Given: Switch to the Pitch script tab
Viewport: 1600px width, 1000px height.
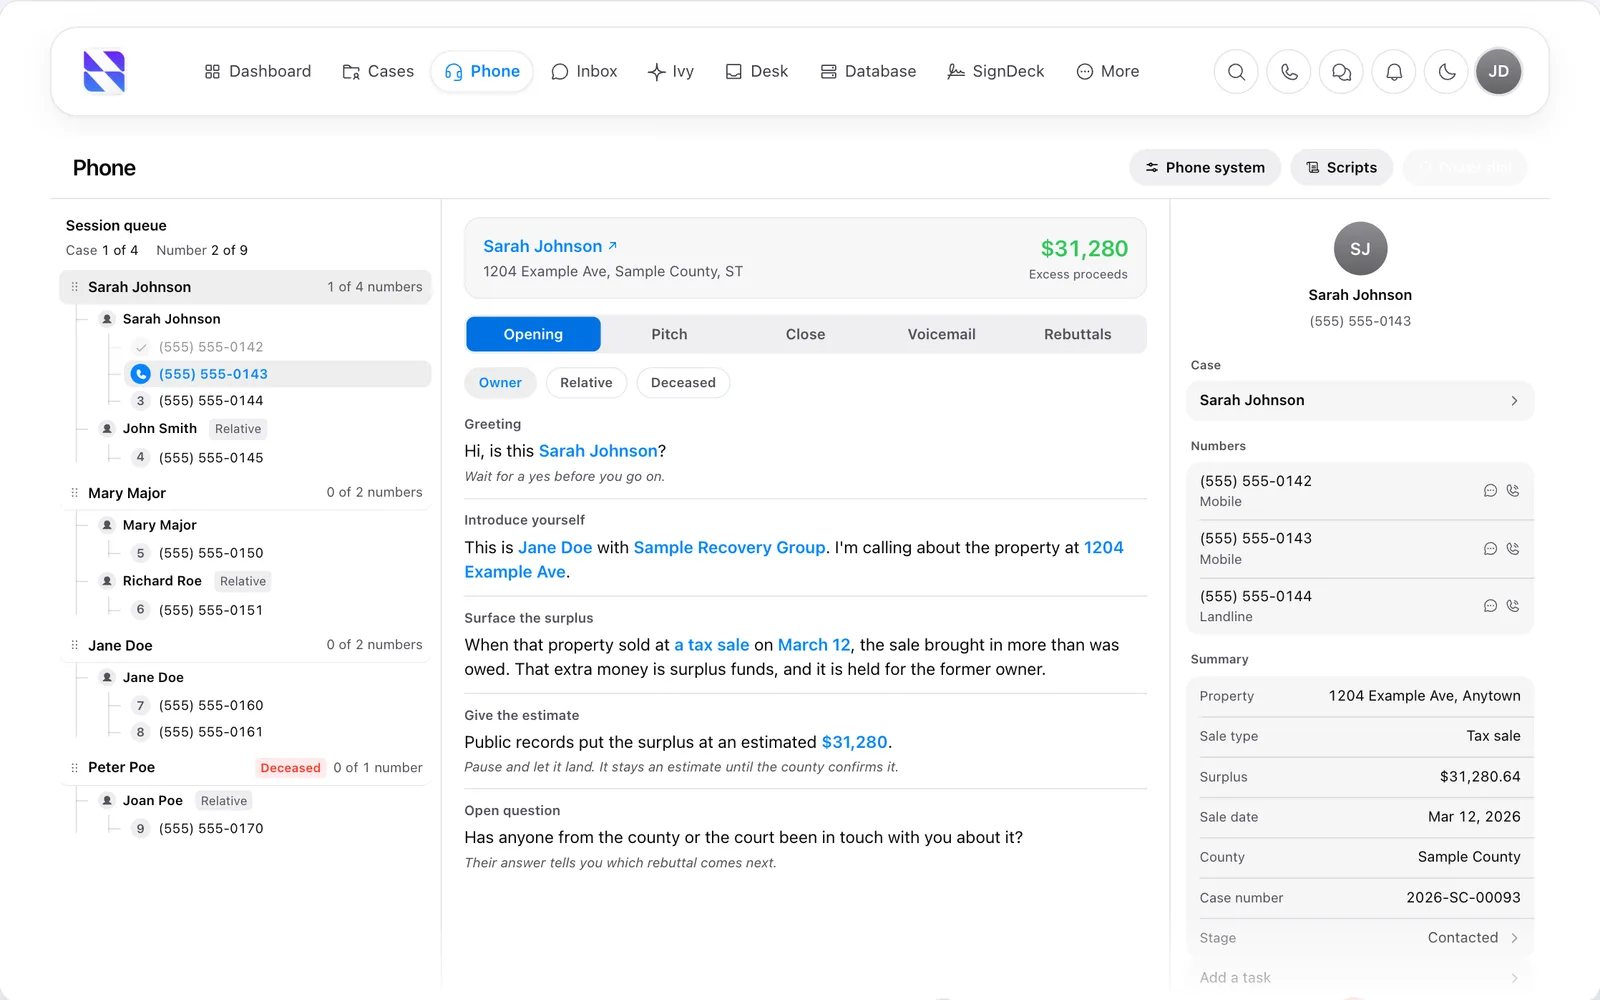Looking at the screenshot, I should [669, 335].
